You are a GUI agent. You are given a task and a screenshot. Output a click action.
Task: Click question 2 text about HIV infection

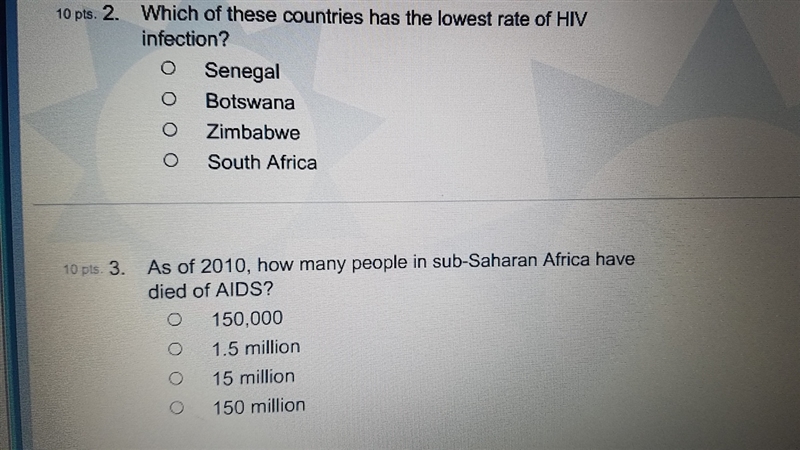364,27
